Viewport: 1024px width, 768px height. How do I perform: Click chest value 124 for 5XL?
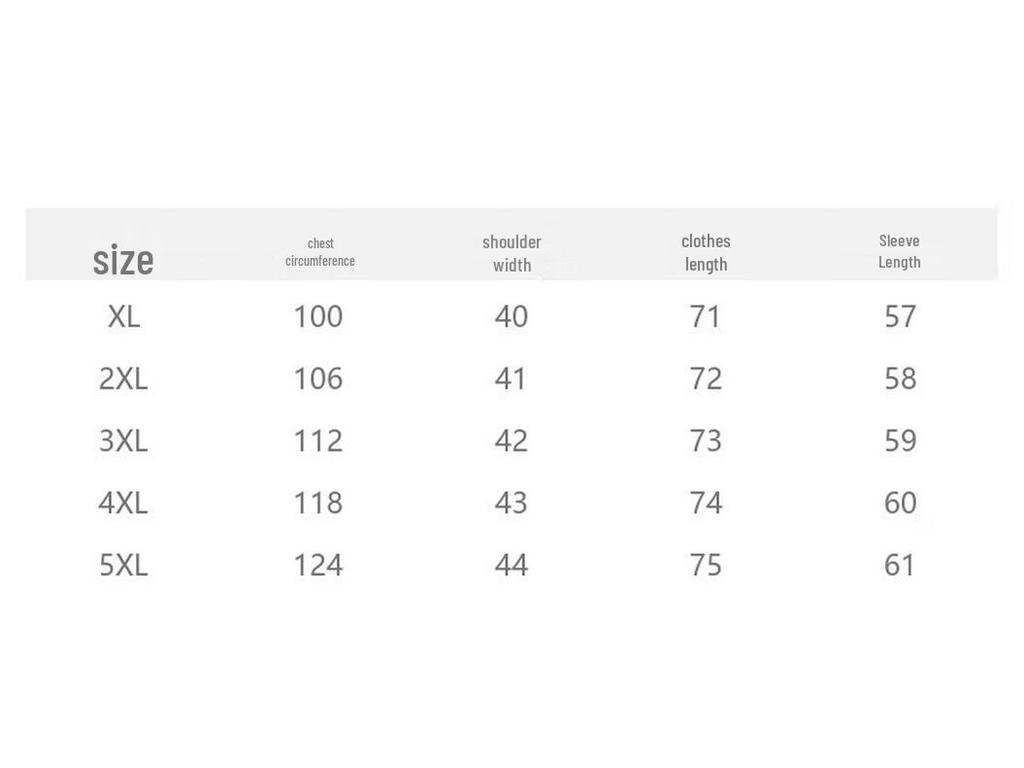pos(318,565)
